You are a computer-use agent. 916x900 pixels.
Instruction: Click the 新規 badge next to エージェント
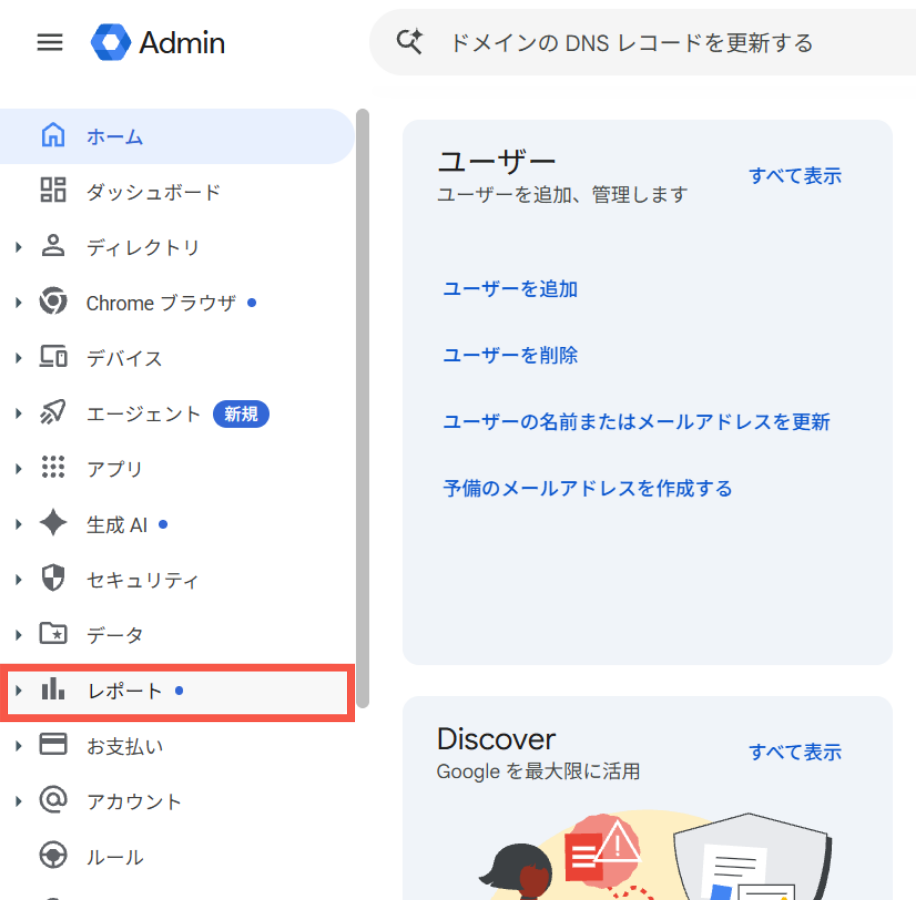click(241, 413)
